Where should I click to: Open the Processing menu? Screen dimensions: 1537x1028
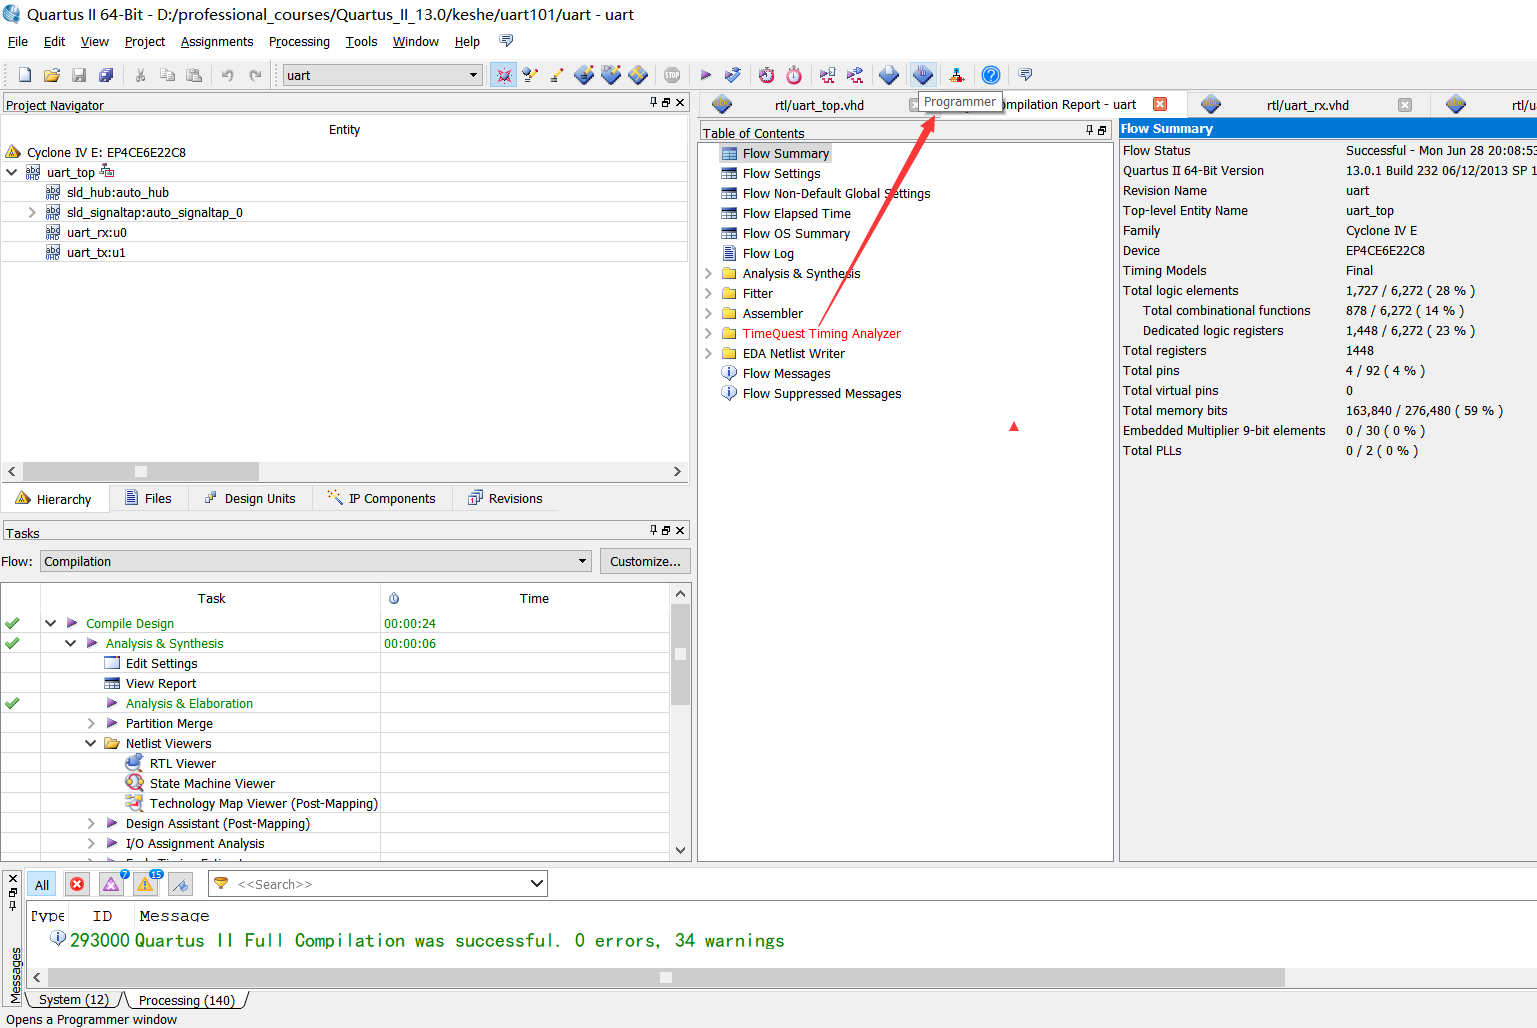[x=299, y=41]
